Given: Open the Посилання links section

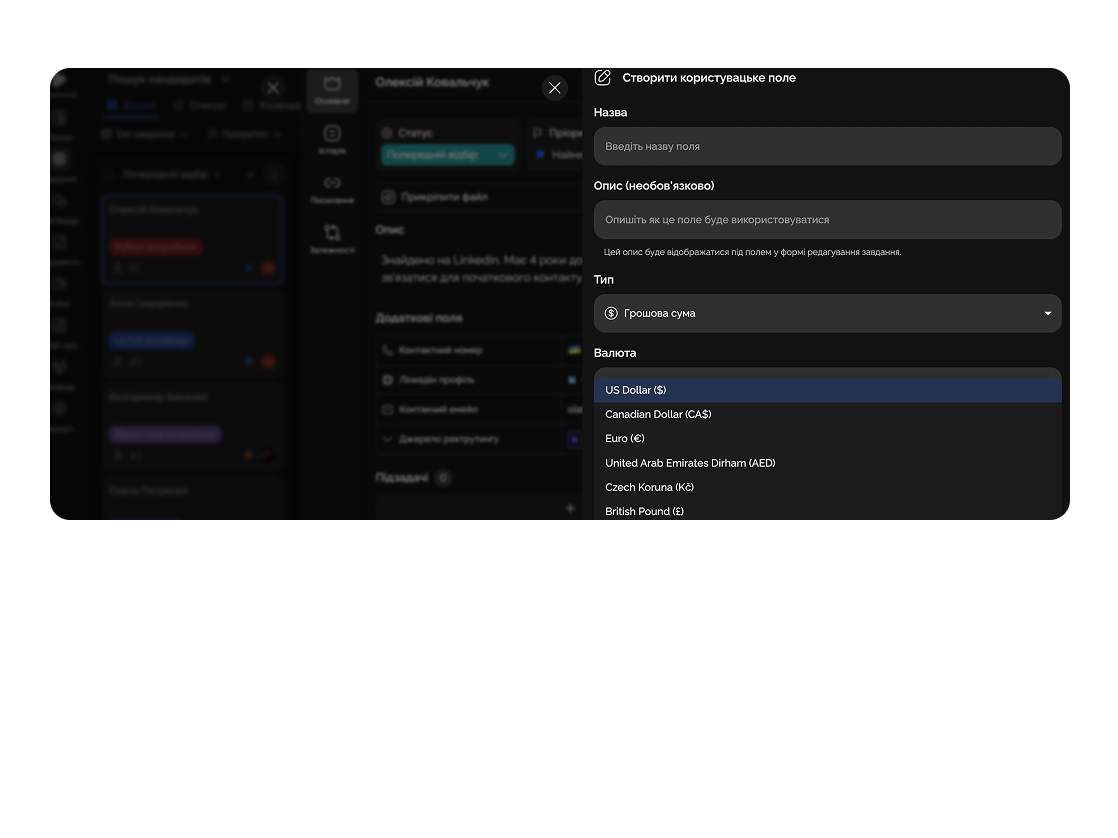Looking at the screenshot, I should pyautogui.click(x=332, y=188).
